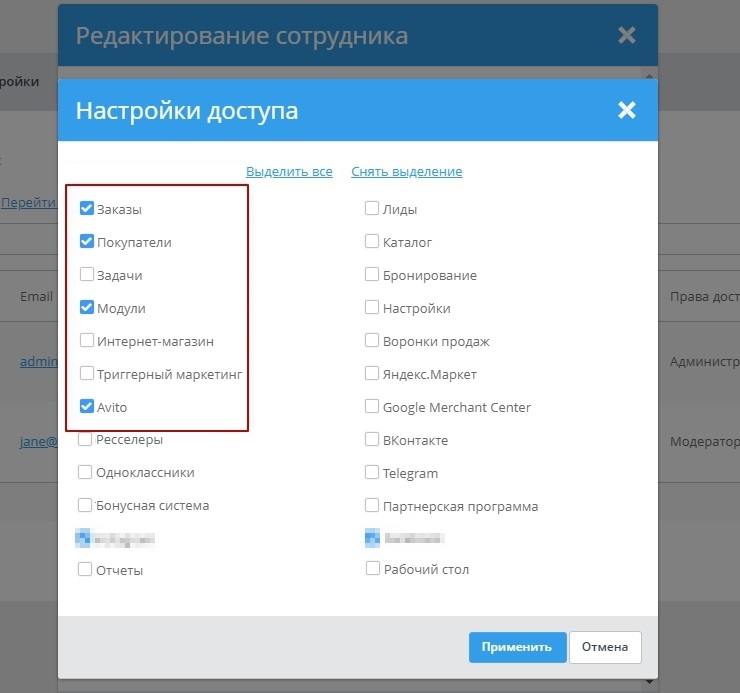Check the Telegram access checkbox

click(372, 473)
